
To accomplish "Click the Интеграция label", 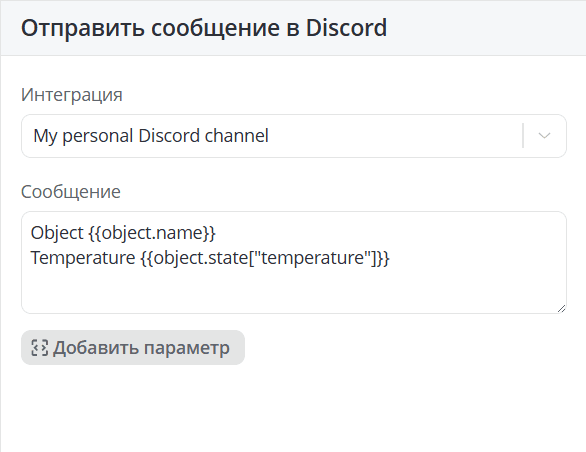I will (72, 95).
